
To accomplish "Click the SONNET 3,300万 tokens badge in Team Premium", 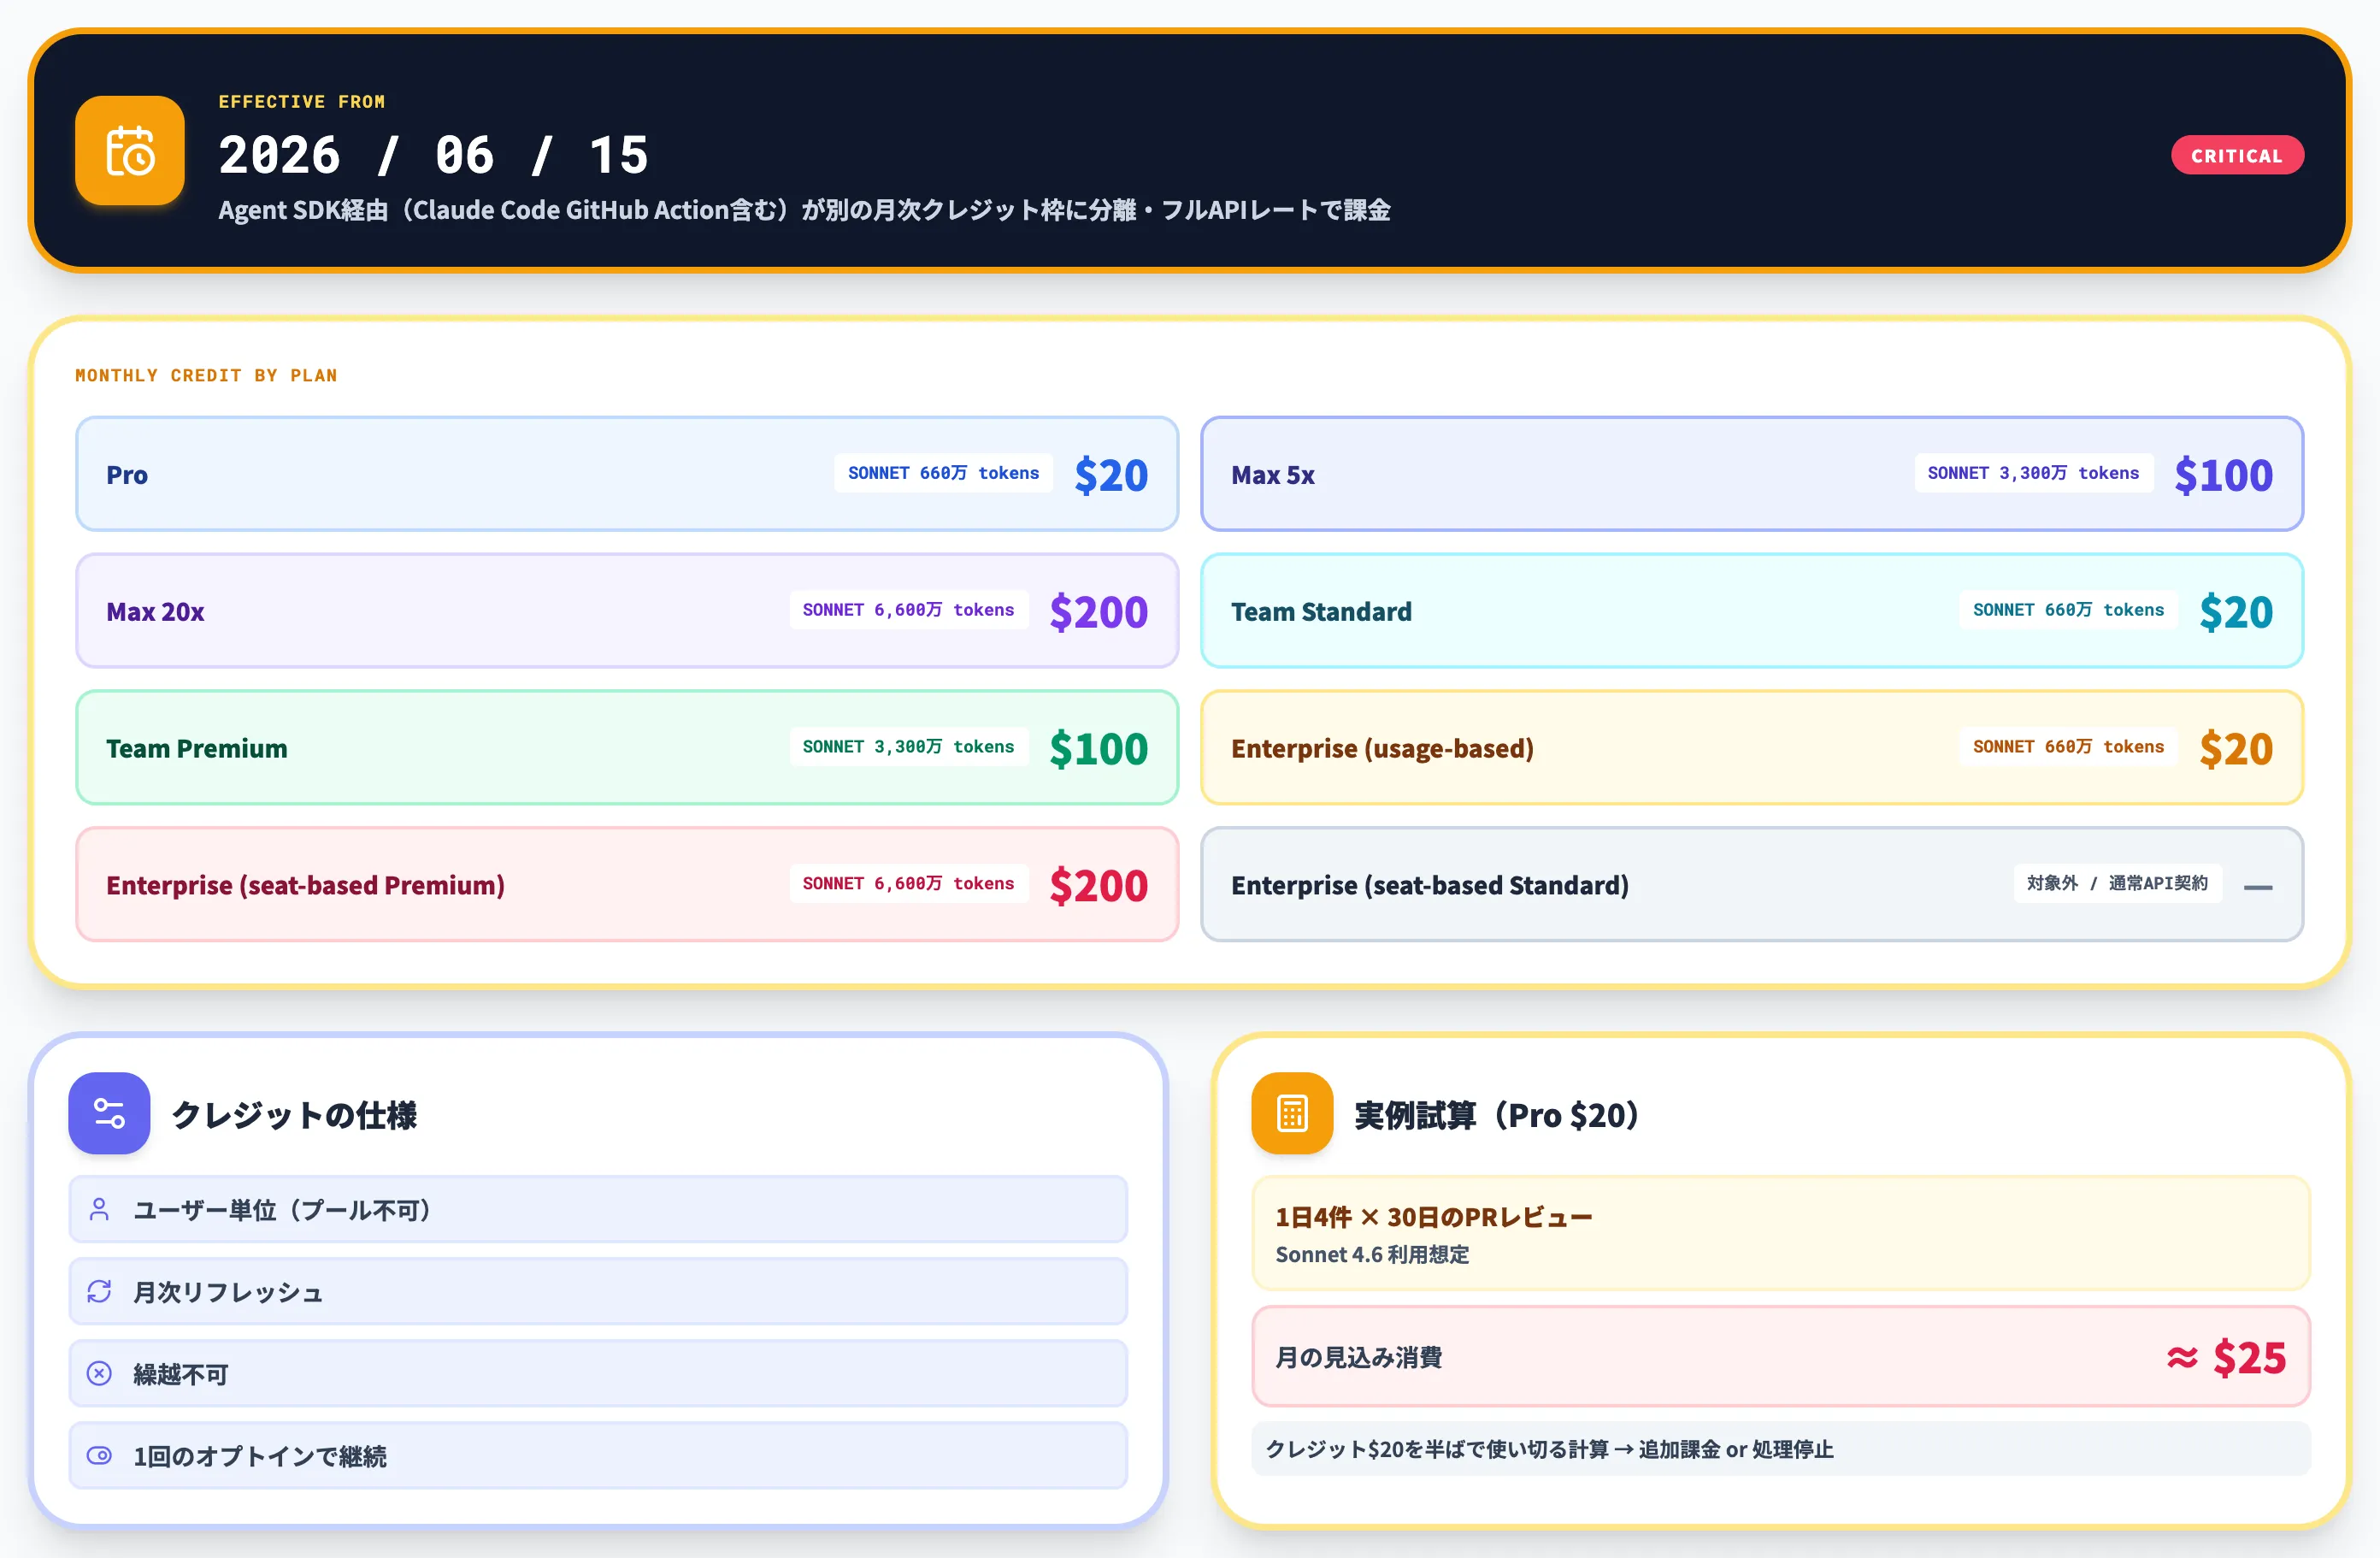I will [x=908, y=747].
